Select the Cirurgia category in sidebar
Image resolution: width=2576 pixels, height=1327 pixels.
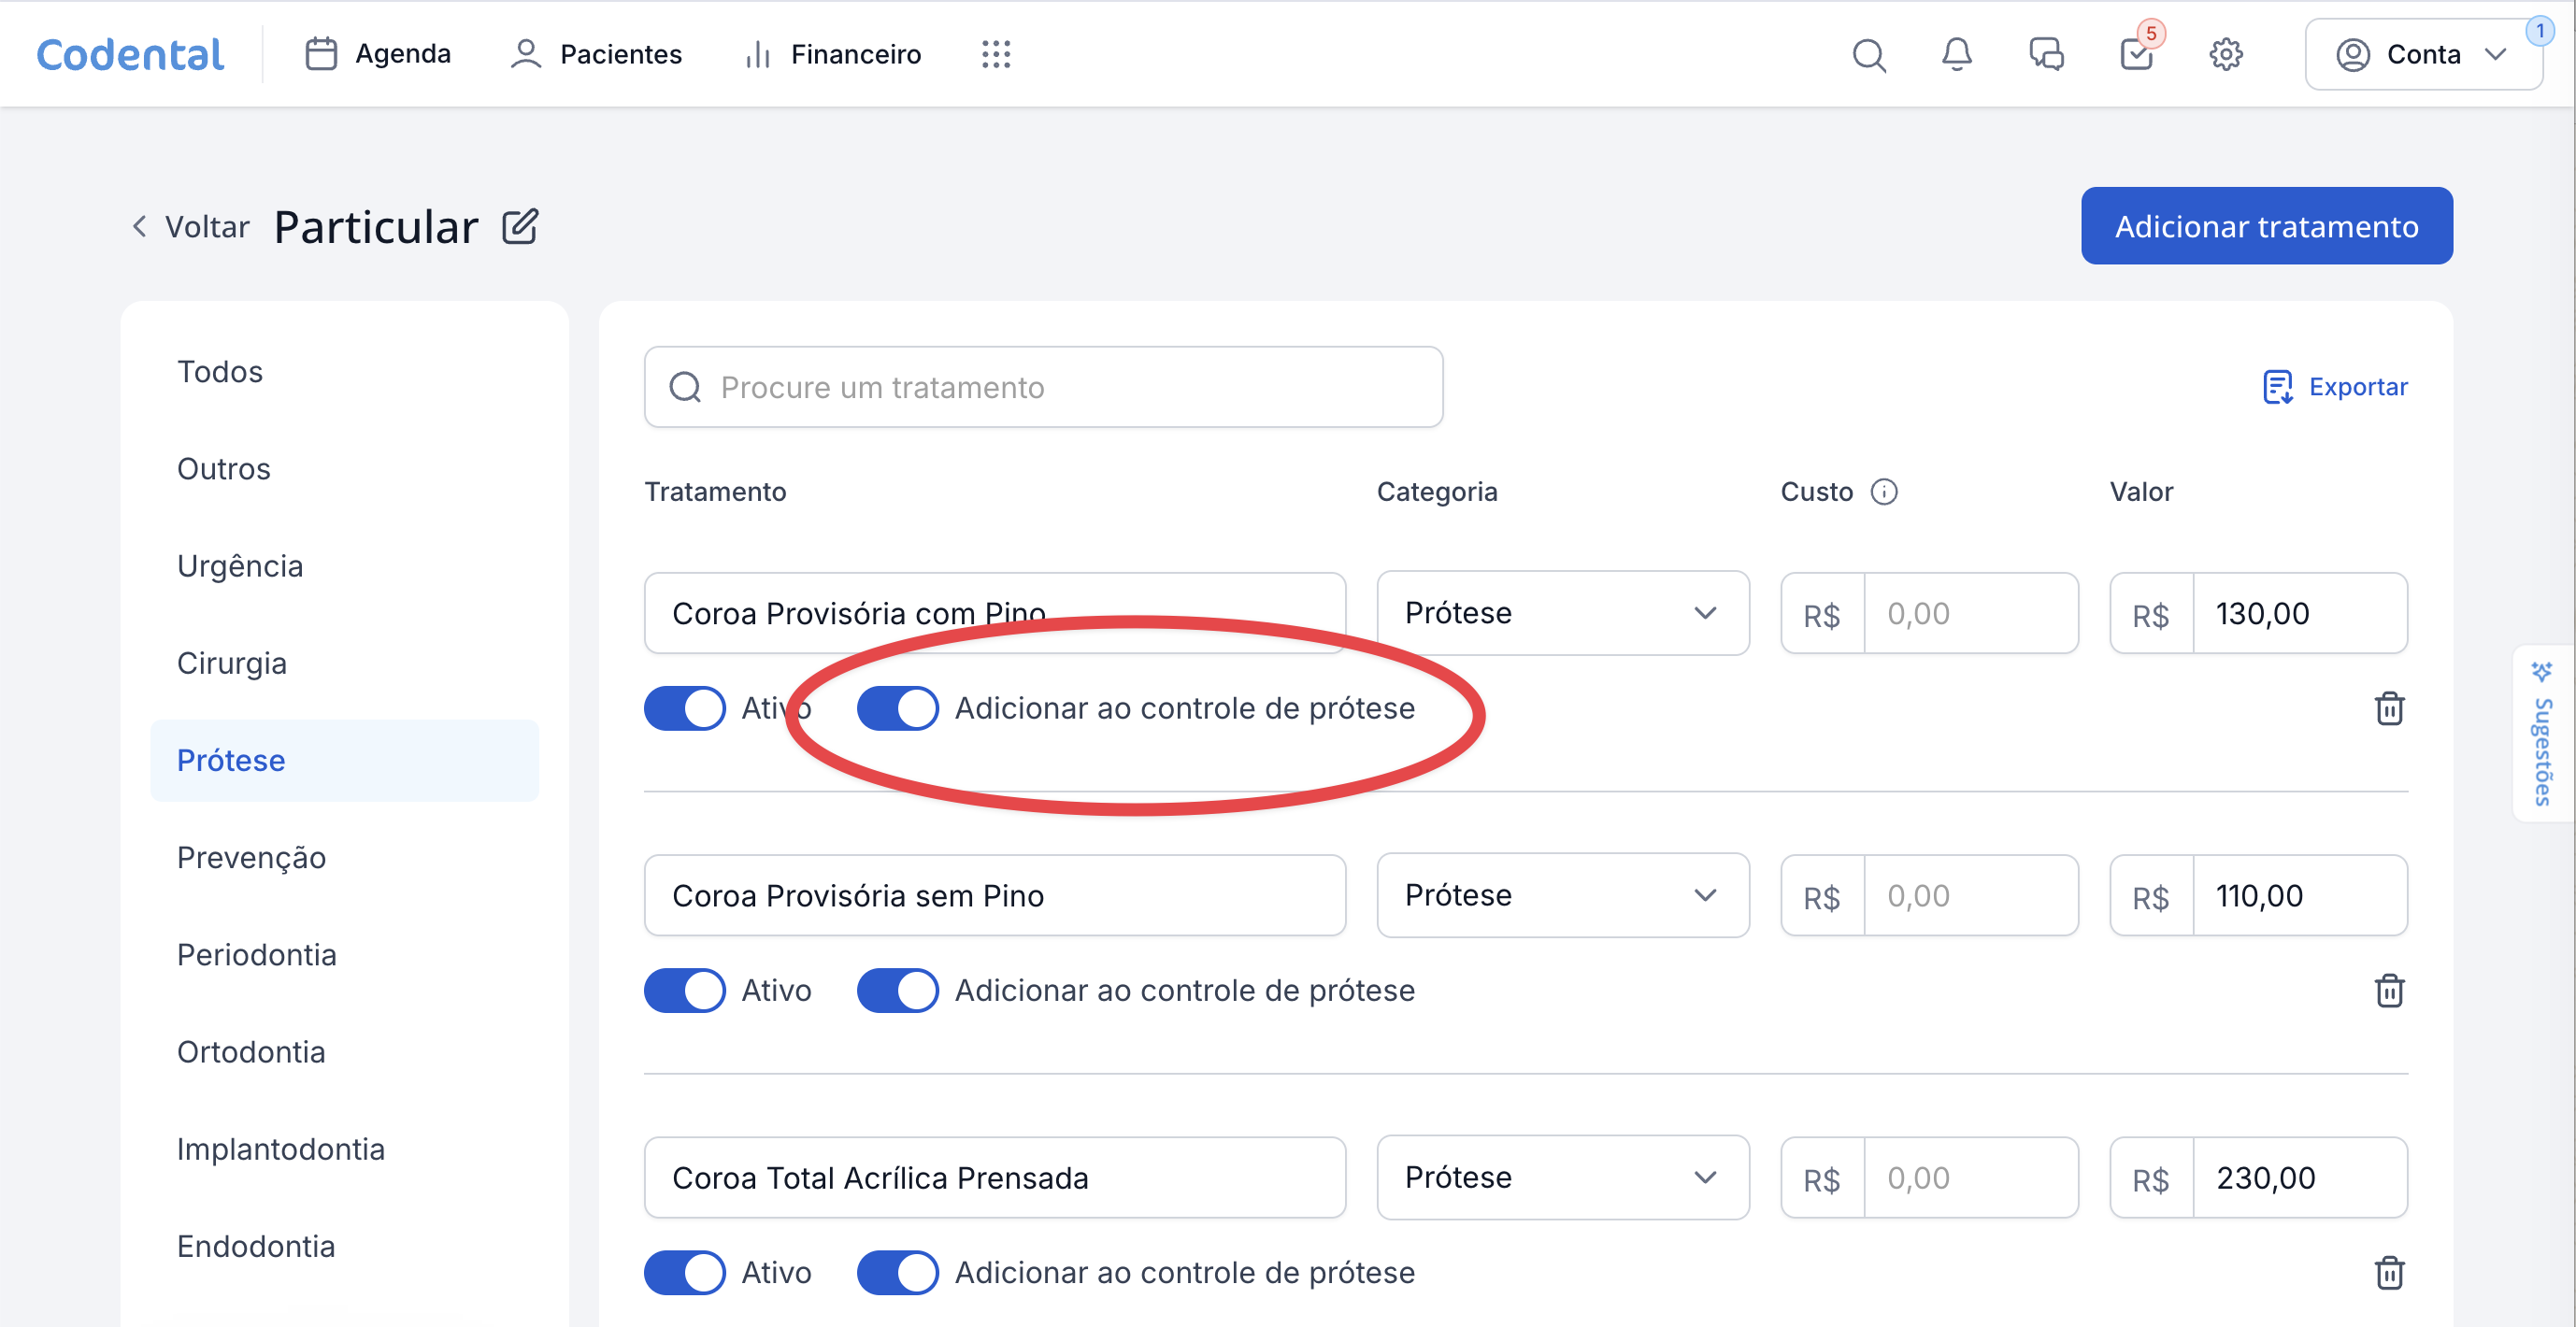(232, 664)
